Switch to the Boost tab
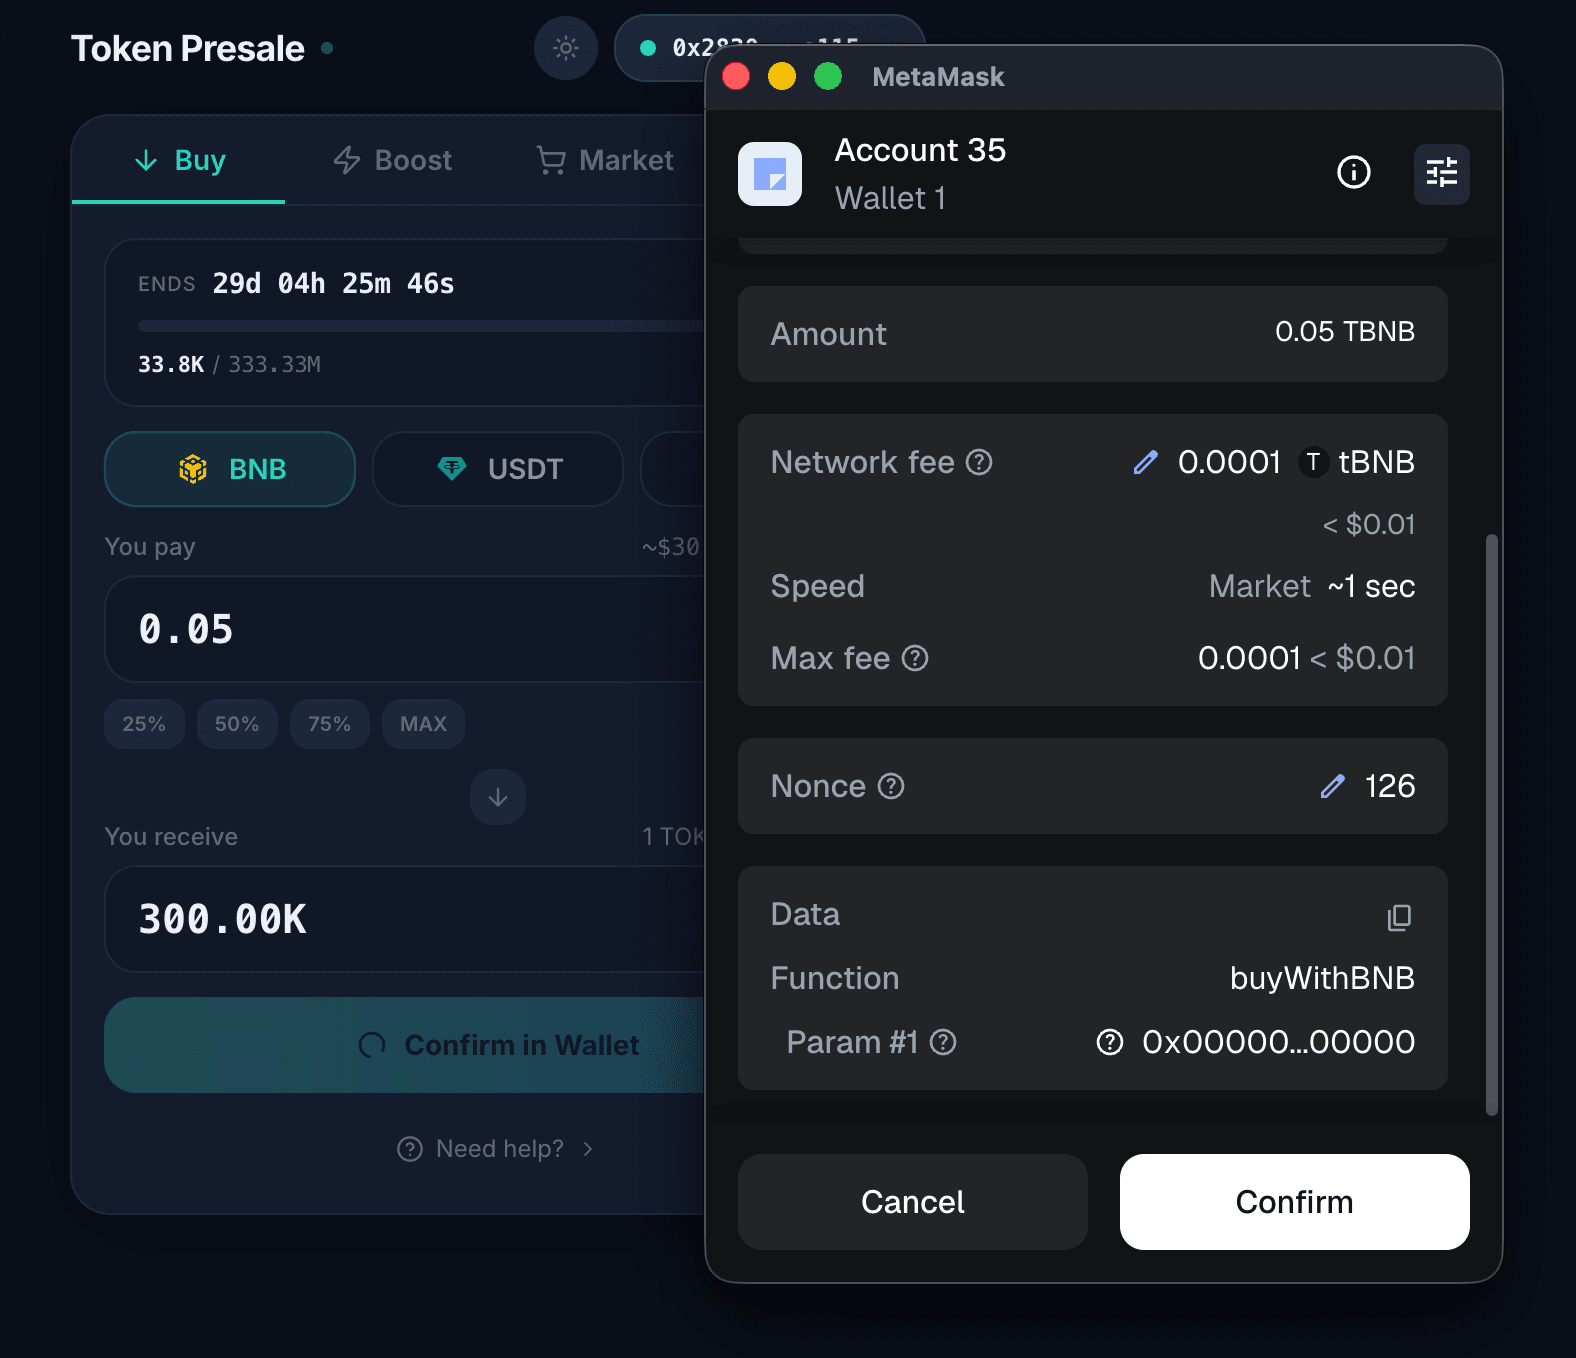 pyautogui.click(x=392, y=160)
